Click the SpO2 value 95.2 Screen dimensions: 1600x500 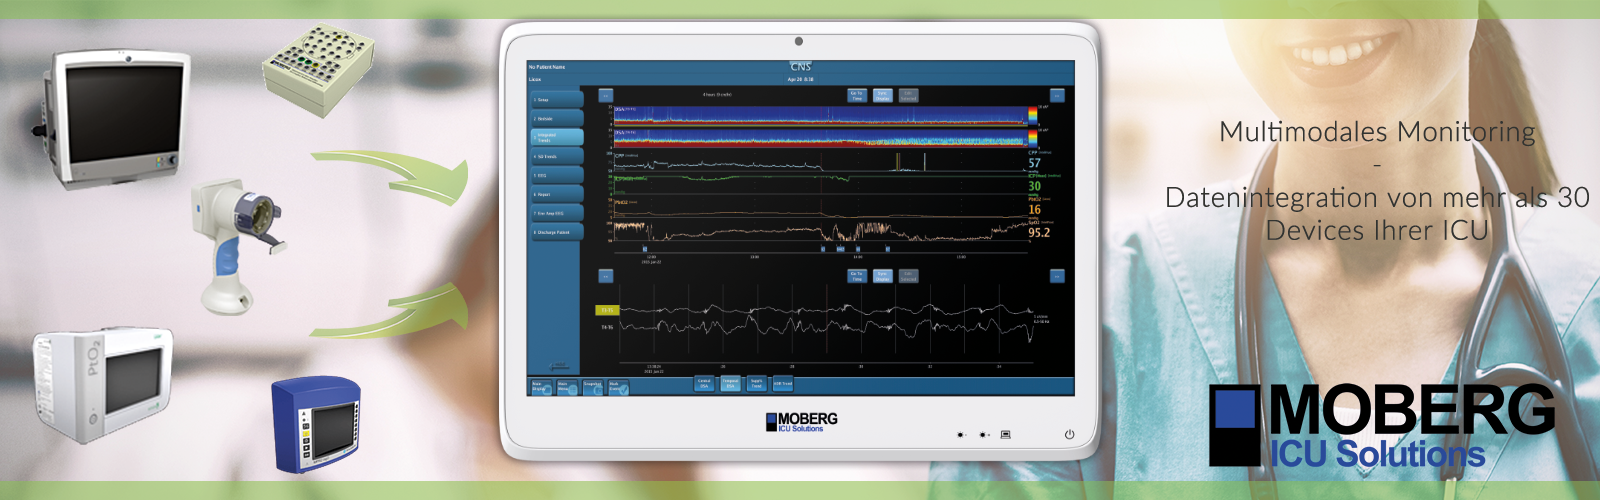[1039, 232]
